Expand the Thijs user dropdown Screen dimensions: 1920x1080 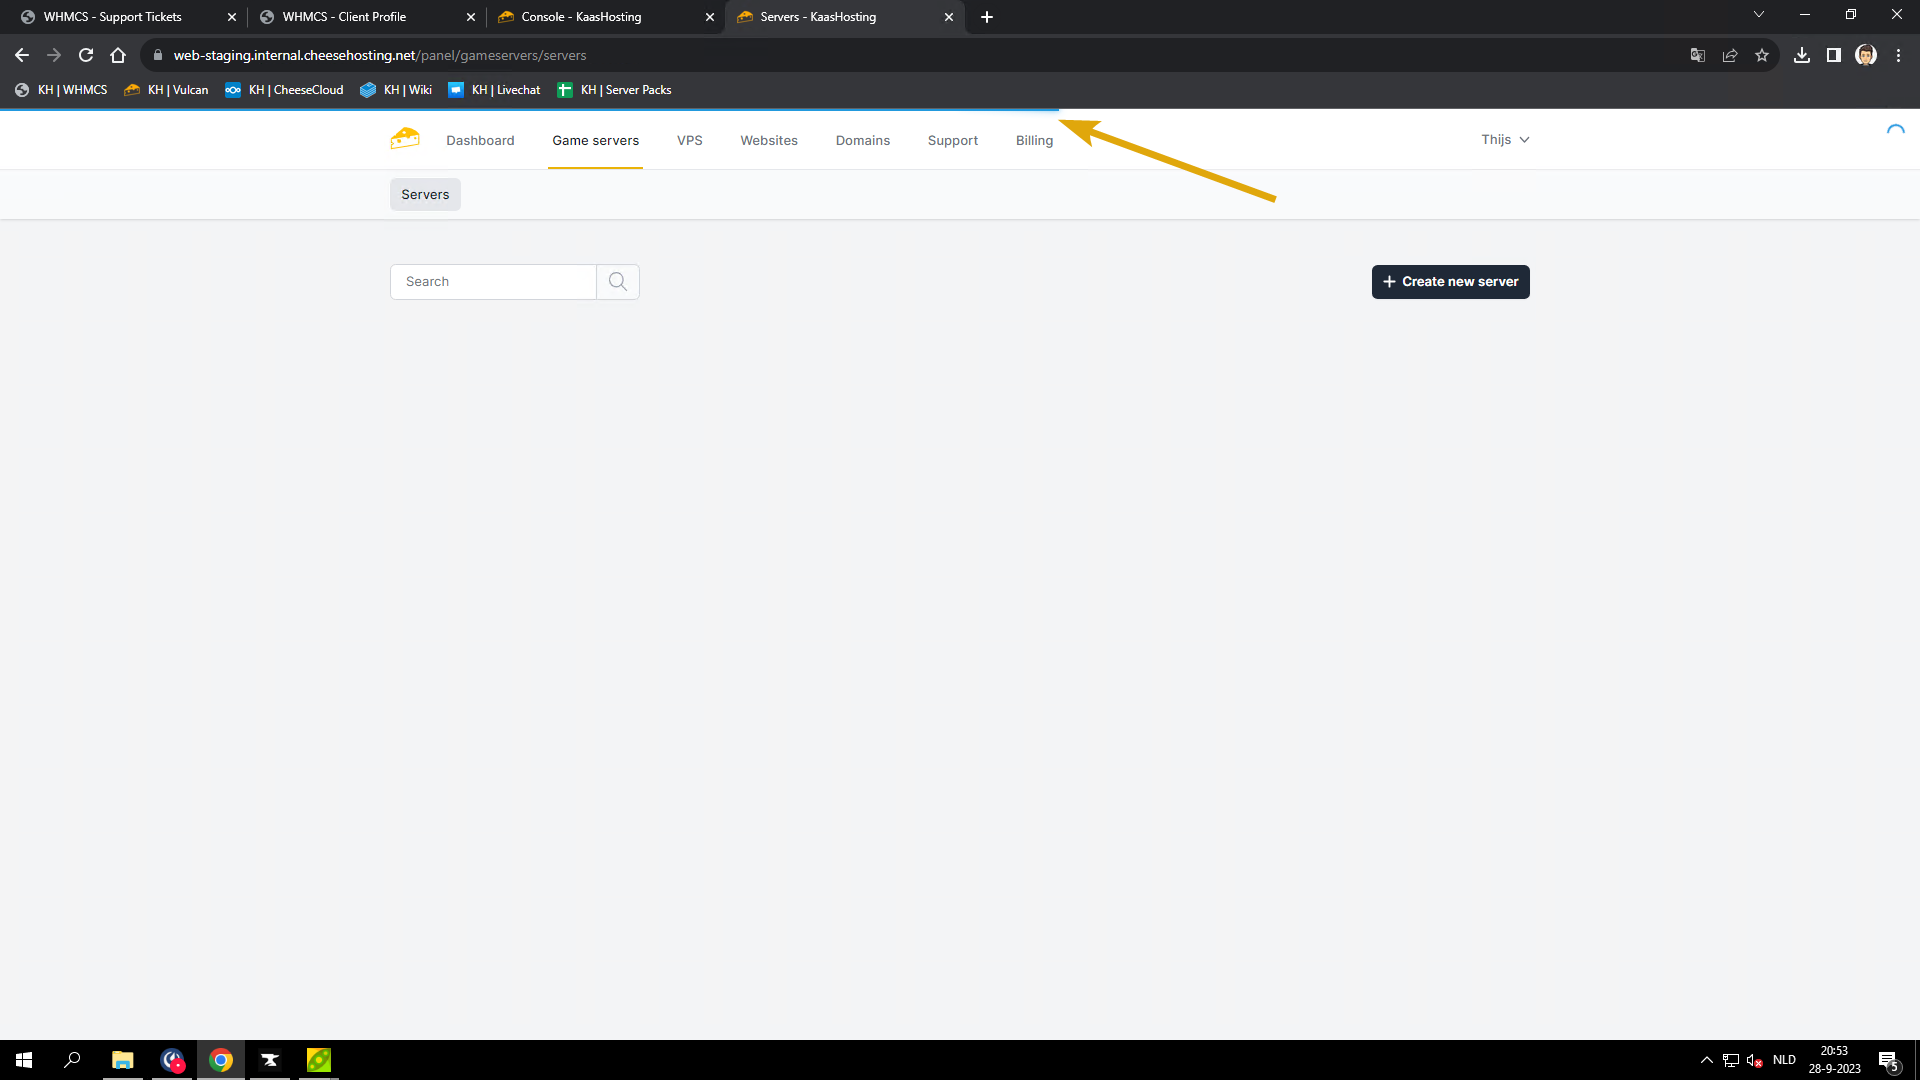click(1505, 140)
